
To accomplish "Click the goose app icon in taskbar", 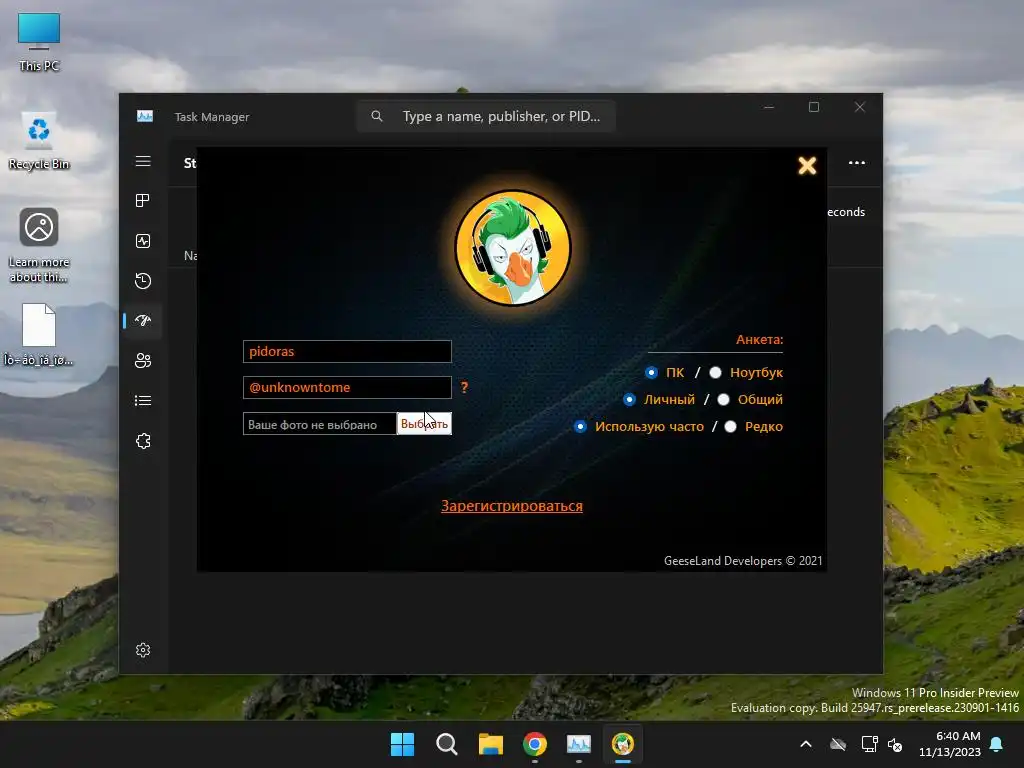I will pos(623,744).
